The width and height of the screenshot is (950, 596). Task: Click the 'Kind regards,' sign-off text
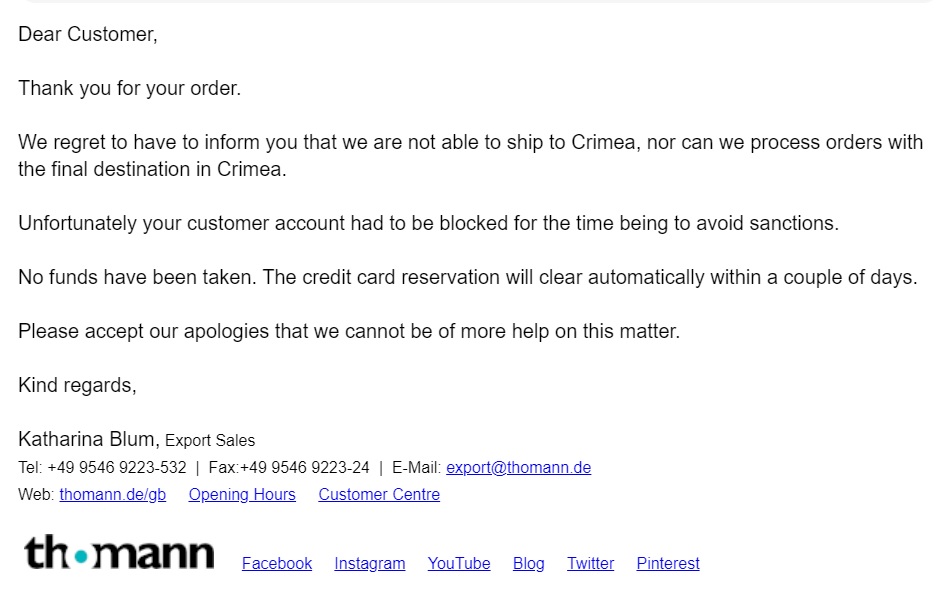77,386
